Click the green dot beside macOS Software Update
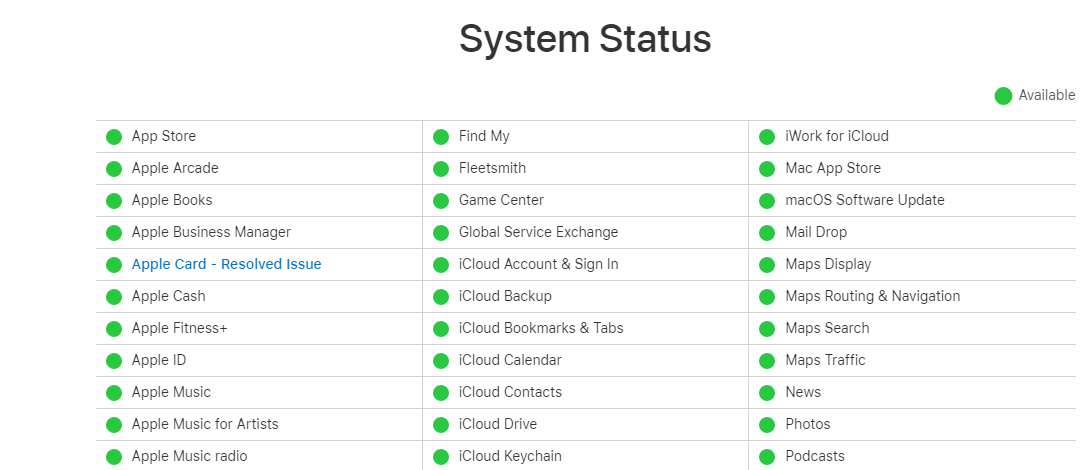This screenshot has height=470, width=1082. tap(767, 201)
